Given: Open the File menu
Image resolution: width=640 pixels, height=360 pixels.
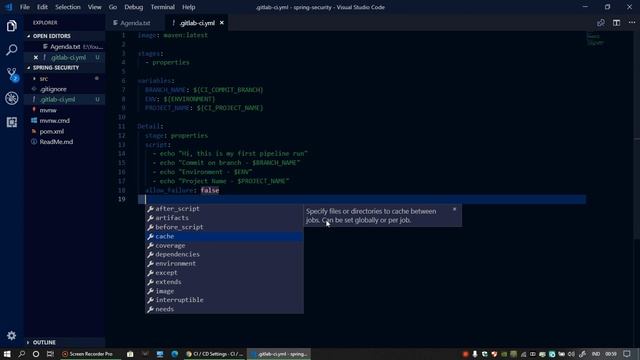Looking at the screenshot, I should (x=25, y=7).
